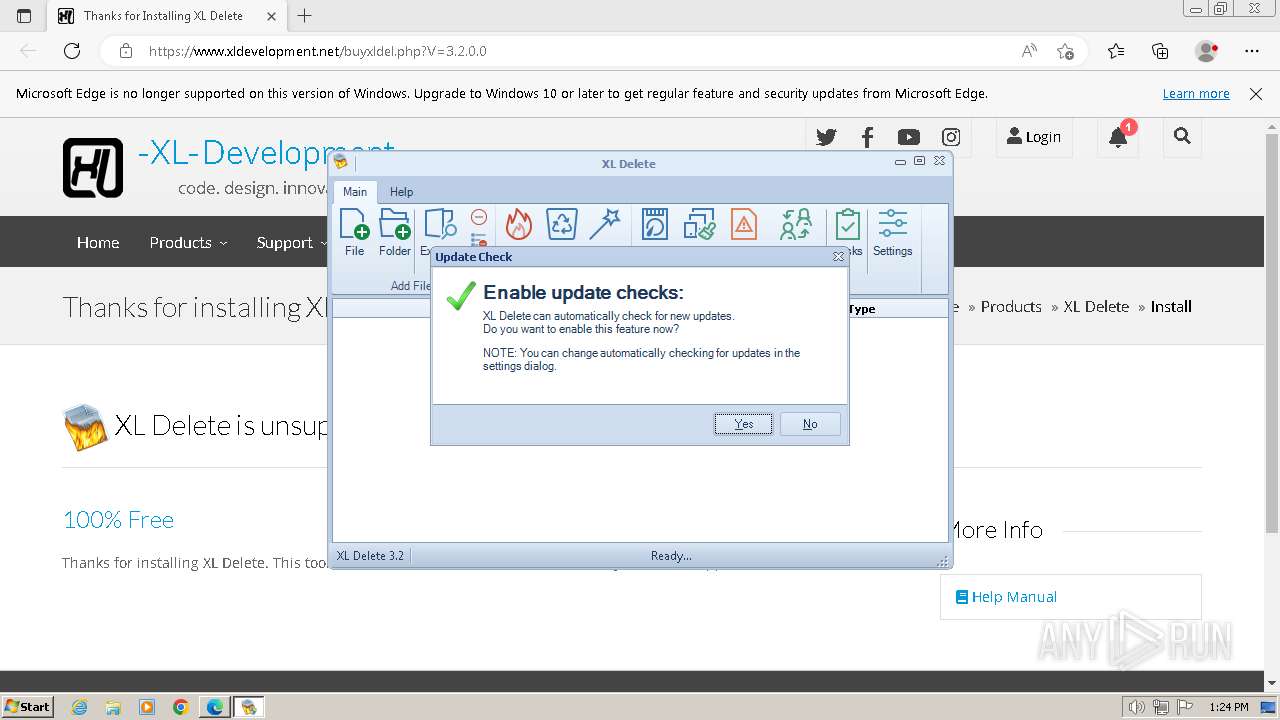Select the Thanks for Installing XL Delete tab
The image size is (1280, 720).
[x=167, y=15]
